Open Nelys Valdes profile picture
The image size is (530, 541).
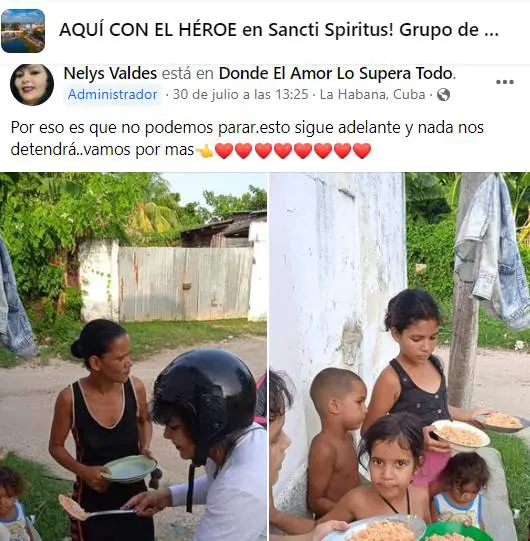[x=32, y=85]
